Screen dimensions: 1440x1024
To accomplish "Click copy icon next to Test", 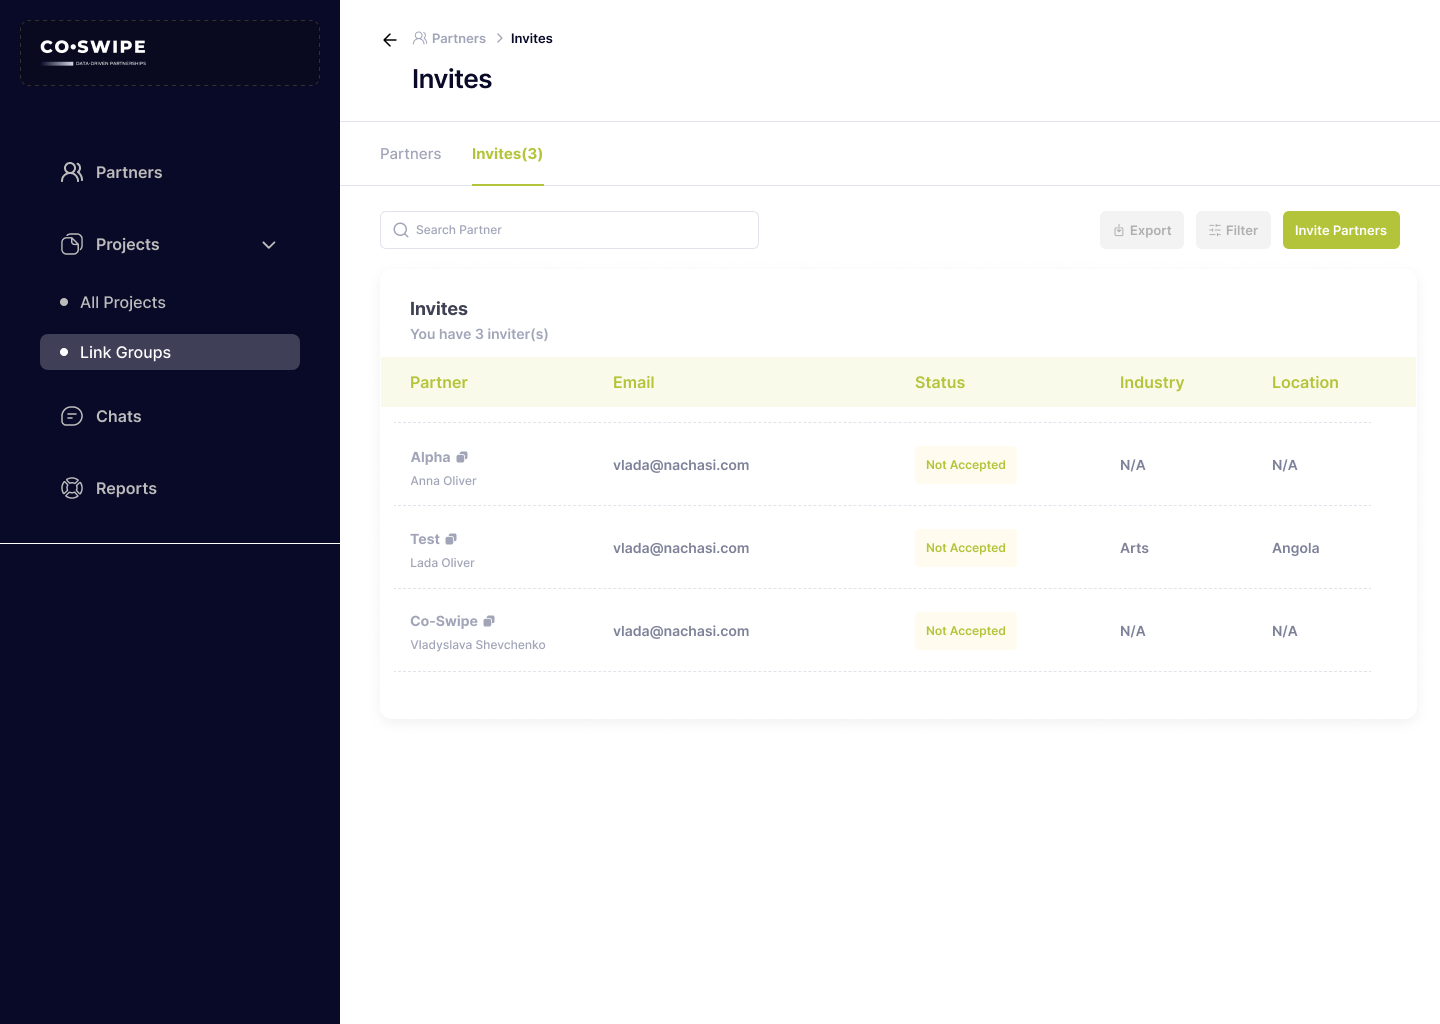I will tap(451, 539).
